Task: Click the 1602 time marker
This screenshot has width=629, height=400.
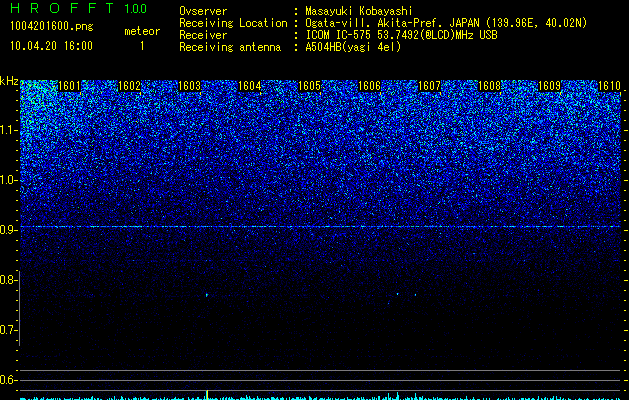Action: 129,86
